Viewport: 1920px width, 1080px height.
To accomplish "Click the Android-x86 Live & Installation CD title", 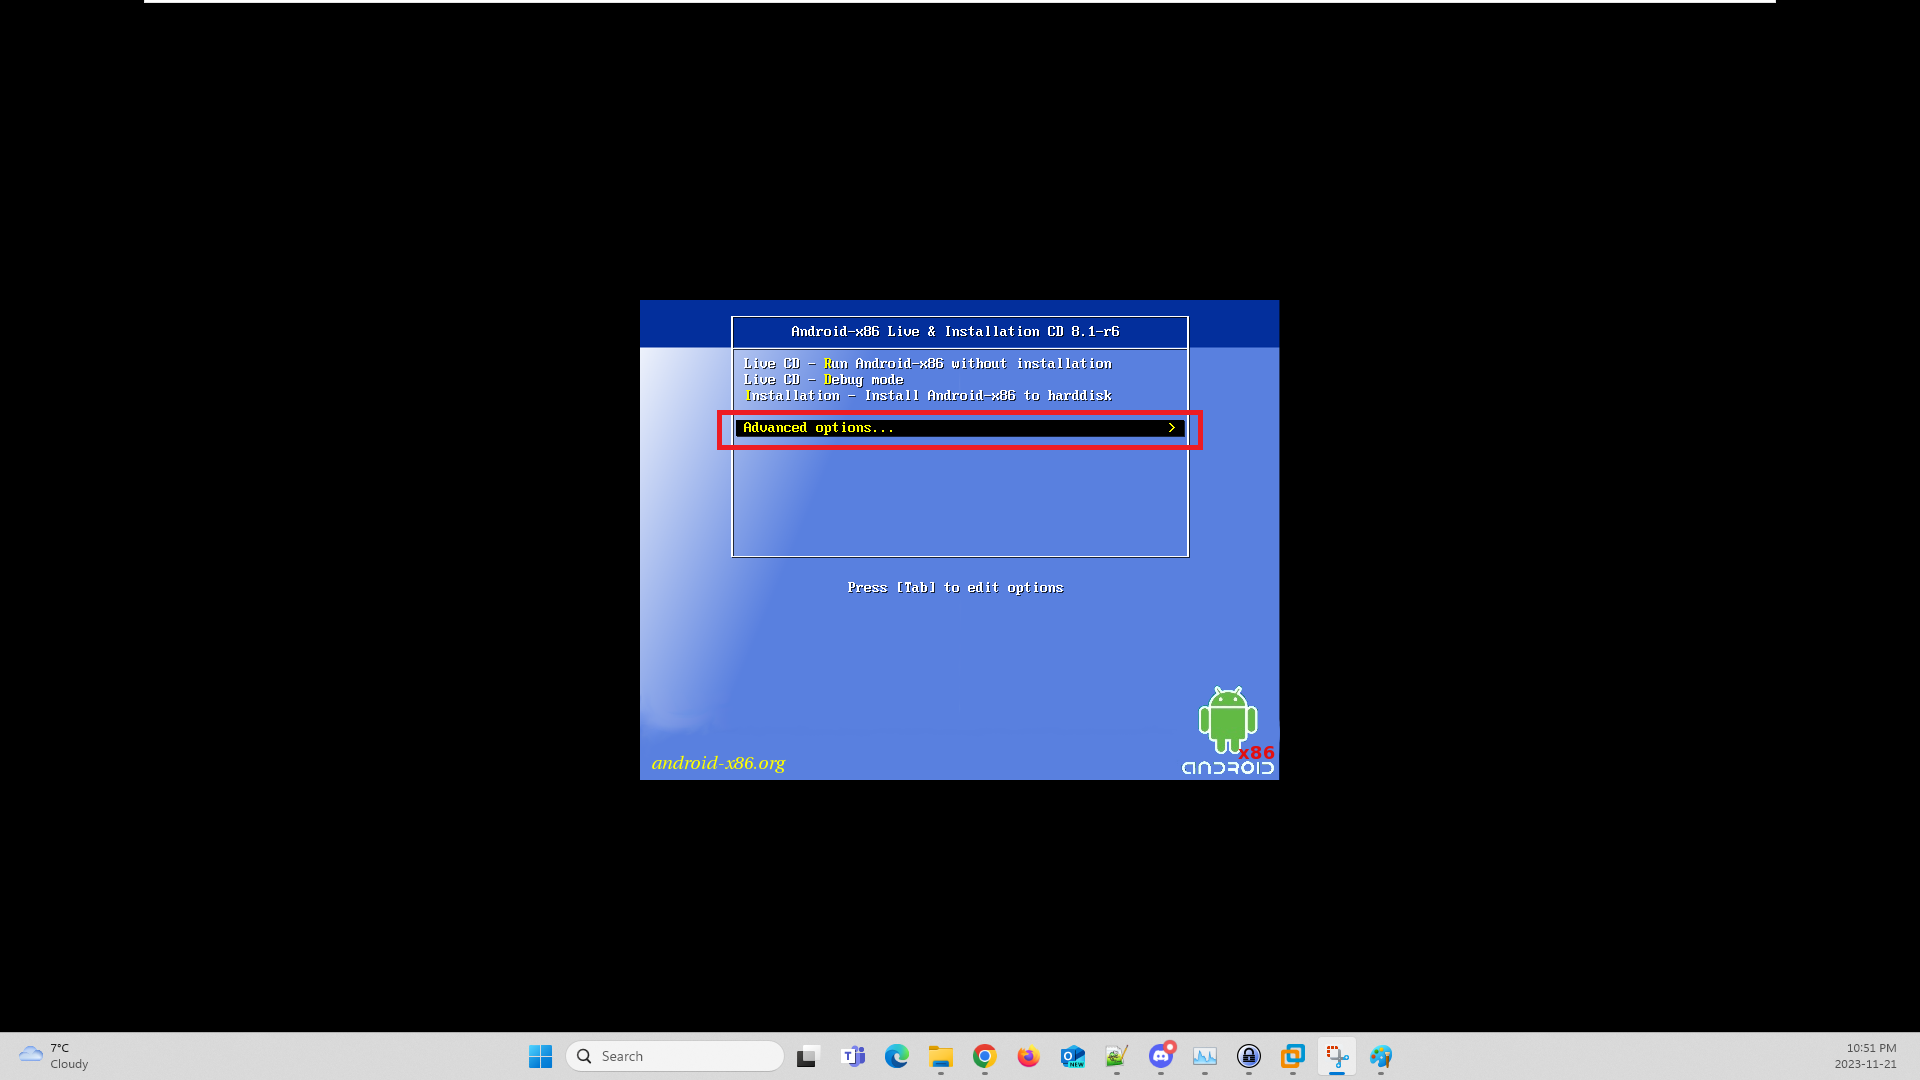I will click(x=955, y=332).
